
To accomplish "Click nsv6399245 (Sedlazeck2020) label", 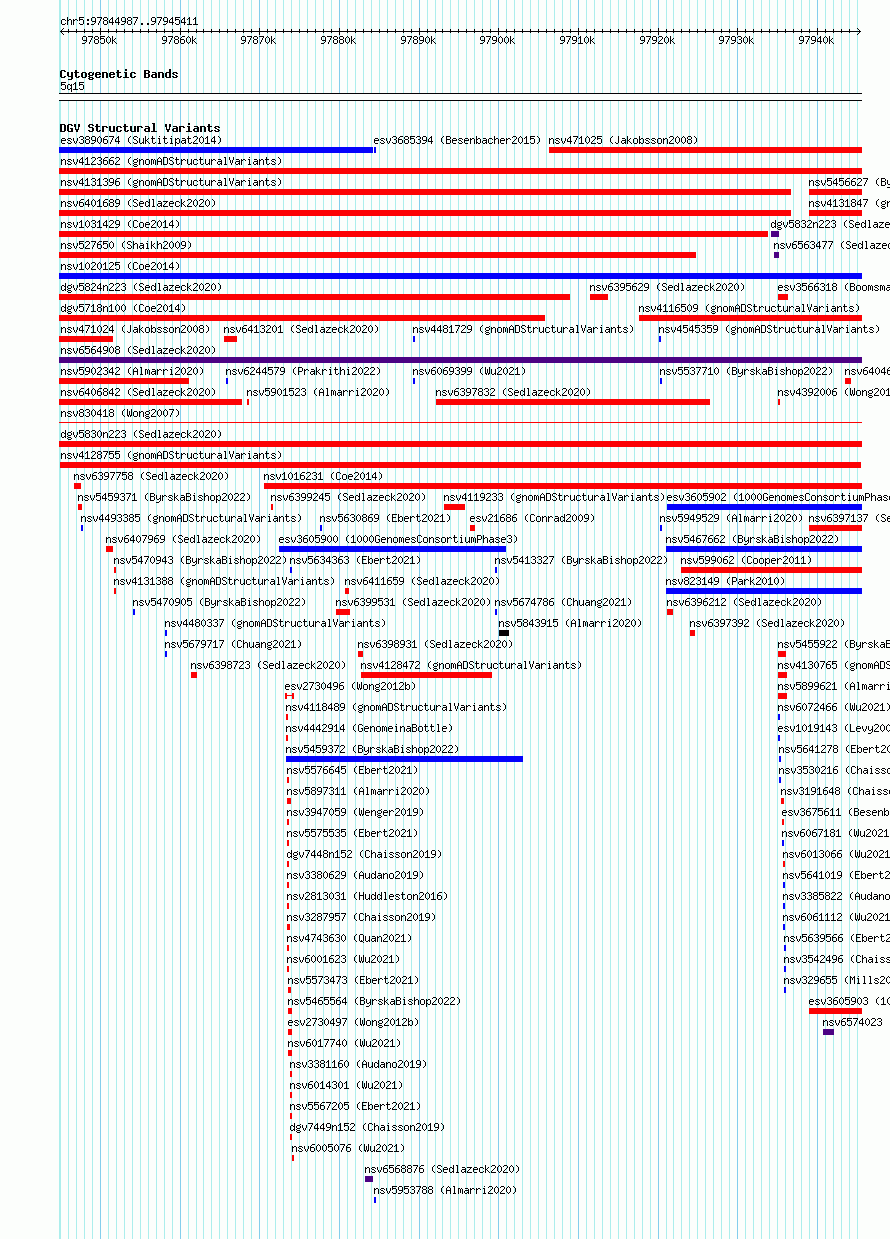I will click(348, 497).
